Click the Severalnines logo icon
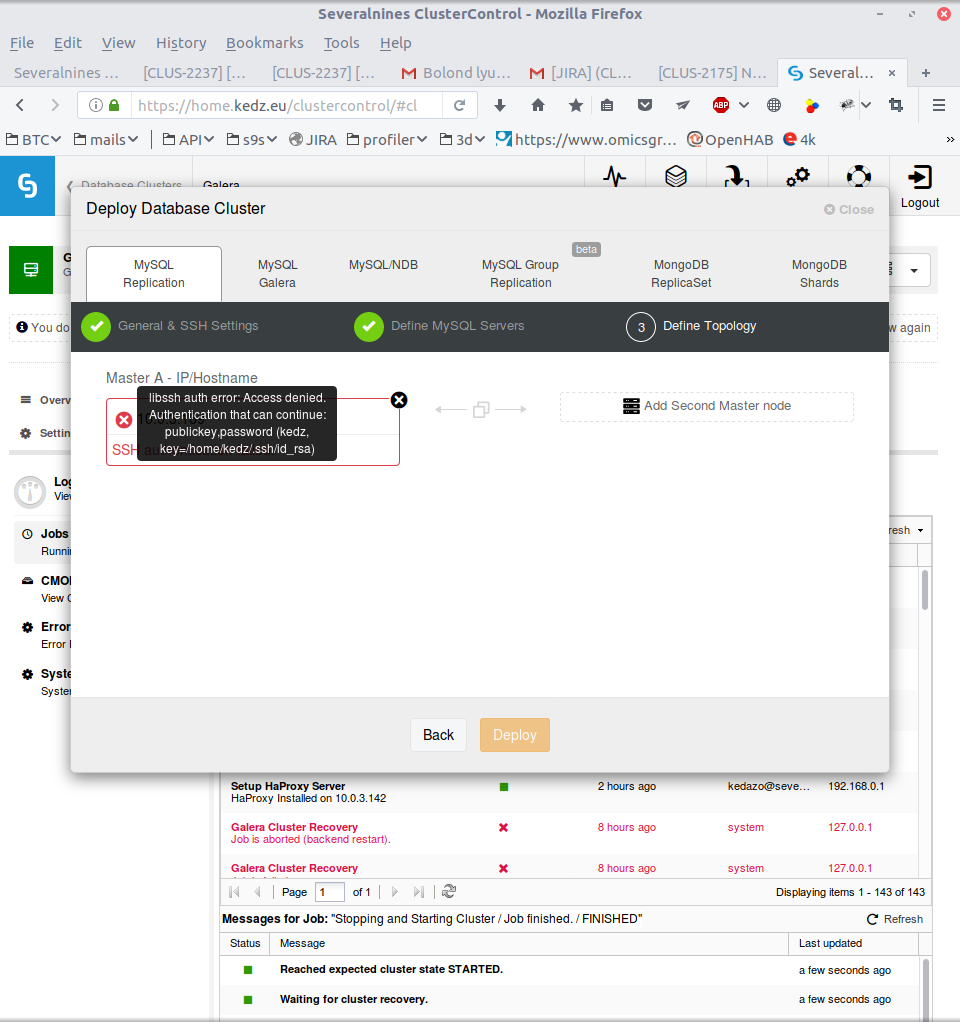The image size is (960, 1022). [27, 186]
